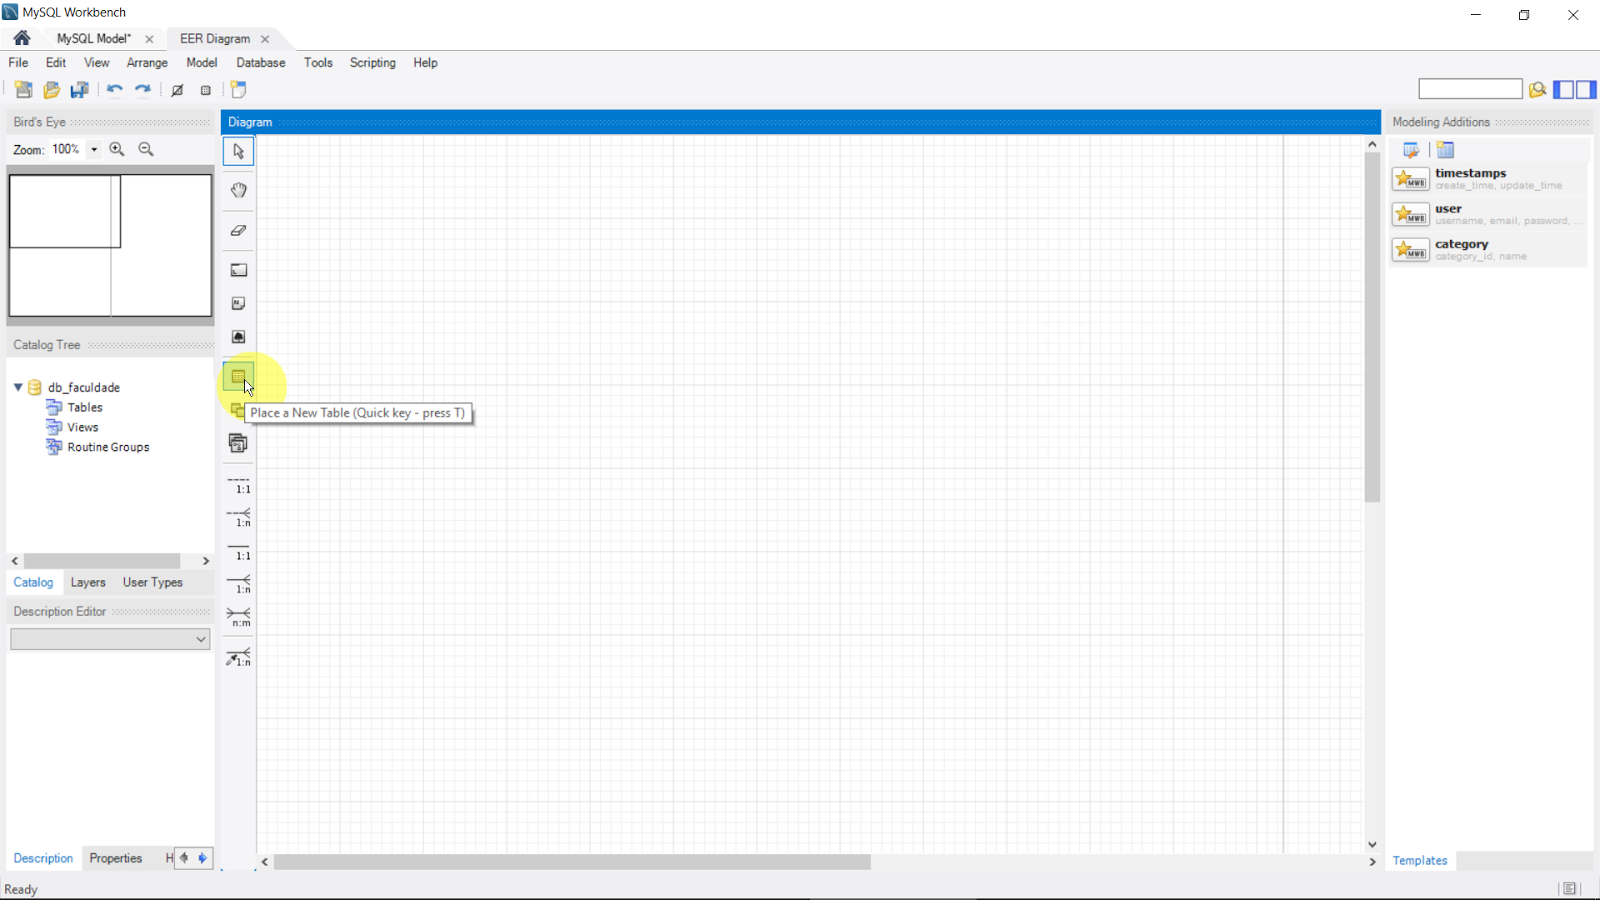Choose the Place New Routine Group tool
1600x900 pixels.
coord(238,443)
